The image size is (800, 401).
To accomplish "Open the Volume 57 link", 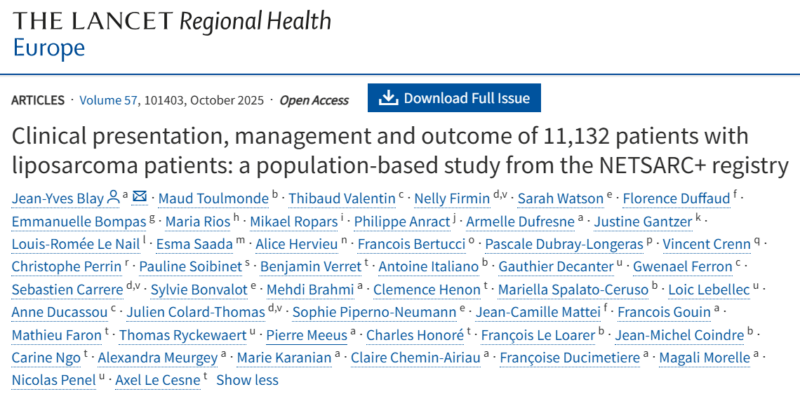I will click(x=108, y=100).
